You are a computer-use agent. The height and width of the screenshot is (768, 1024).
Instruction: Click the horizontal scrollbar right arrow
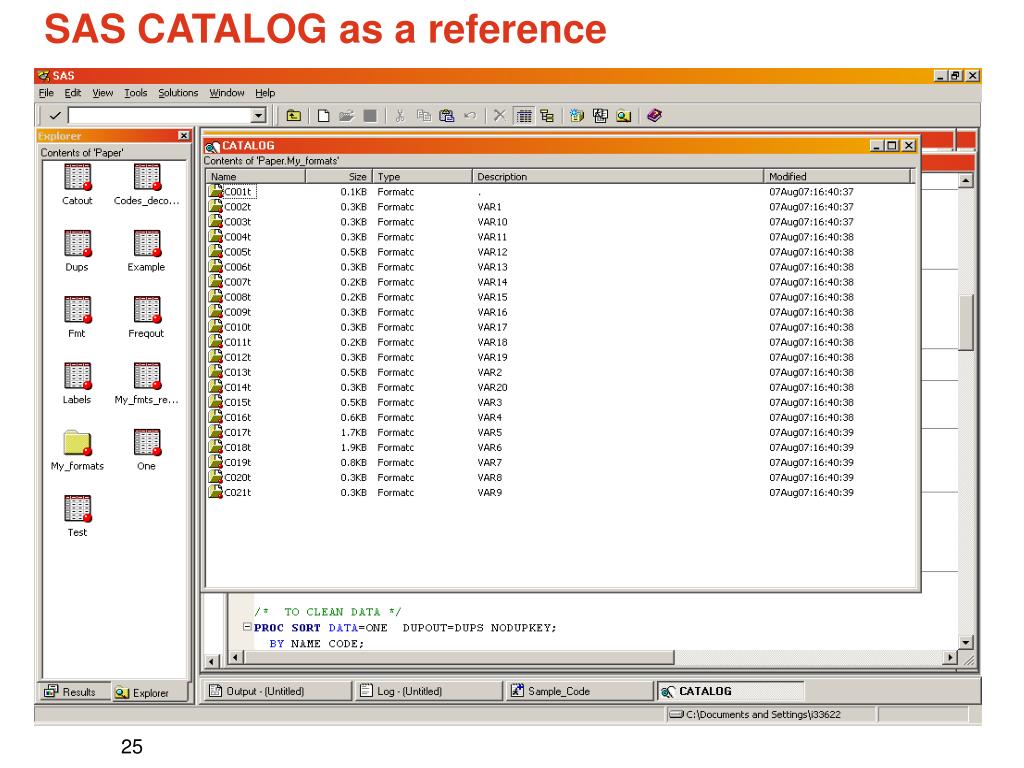pos(950,657)
